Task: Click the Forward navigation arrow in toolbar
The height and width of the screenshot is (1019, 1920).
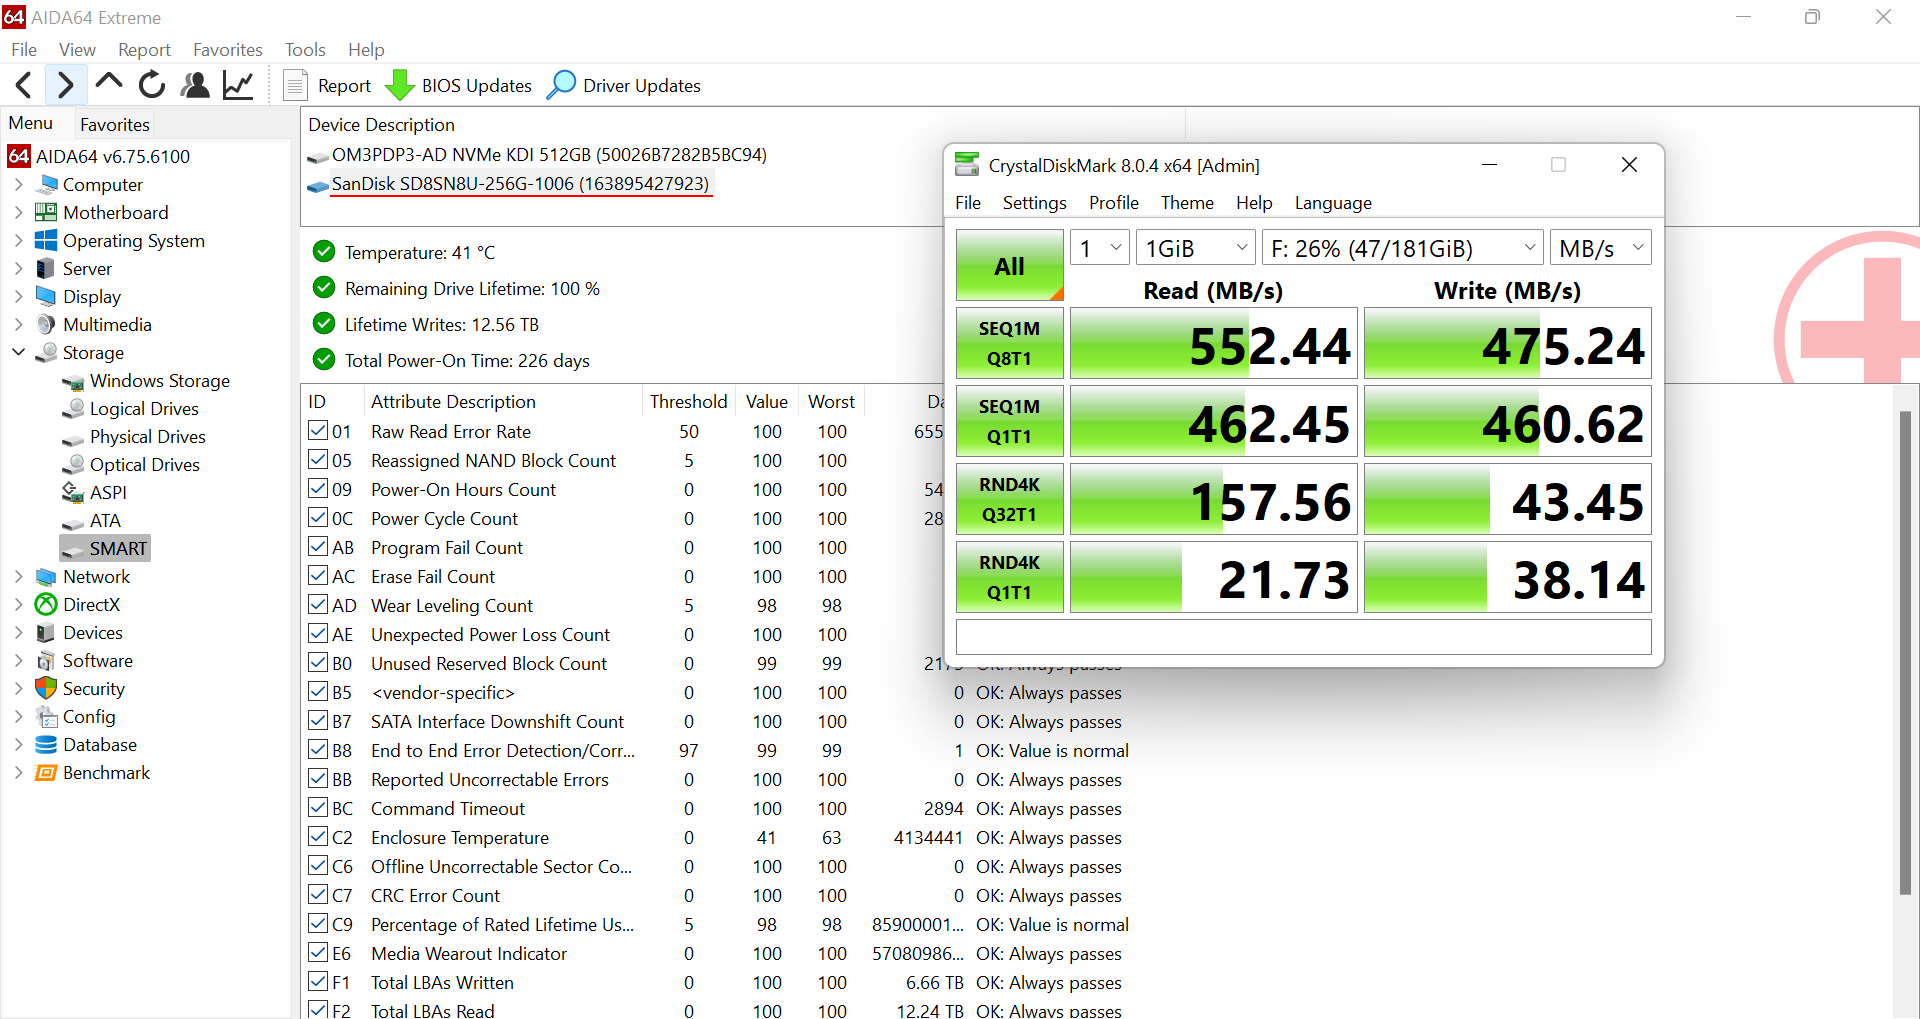Action: coord(65,86)
